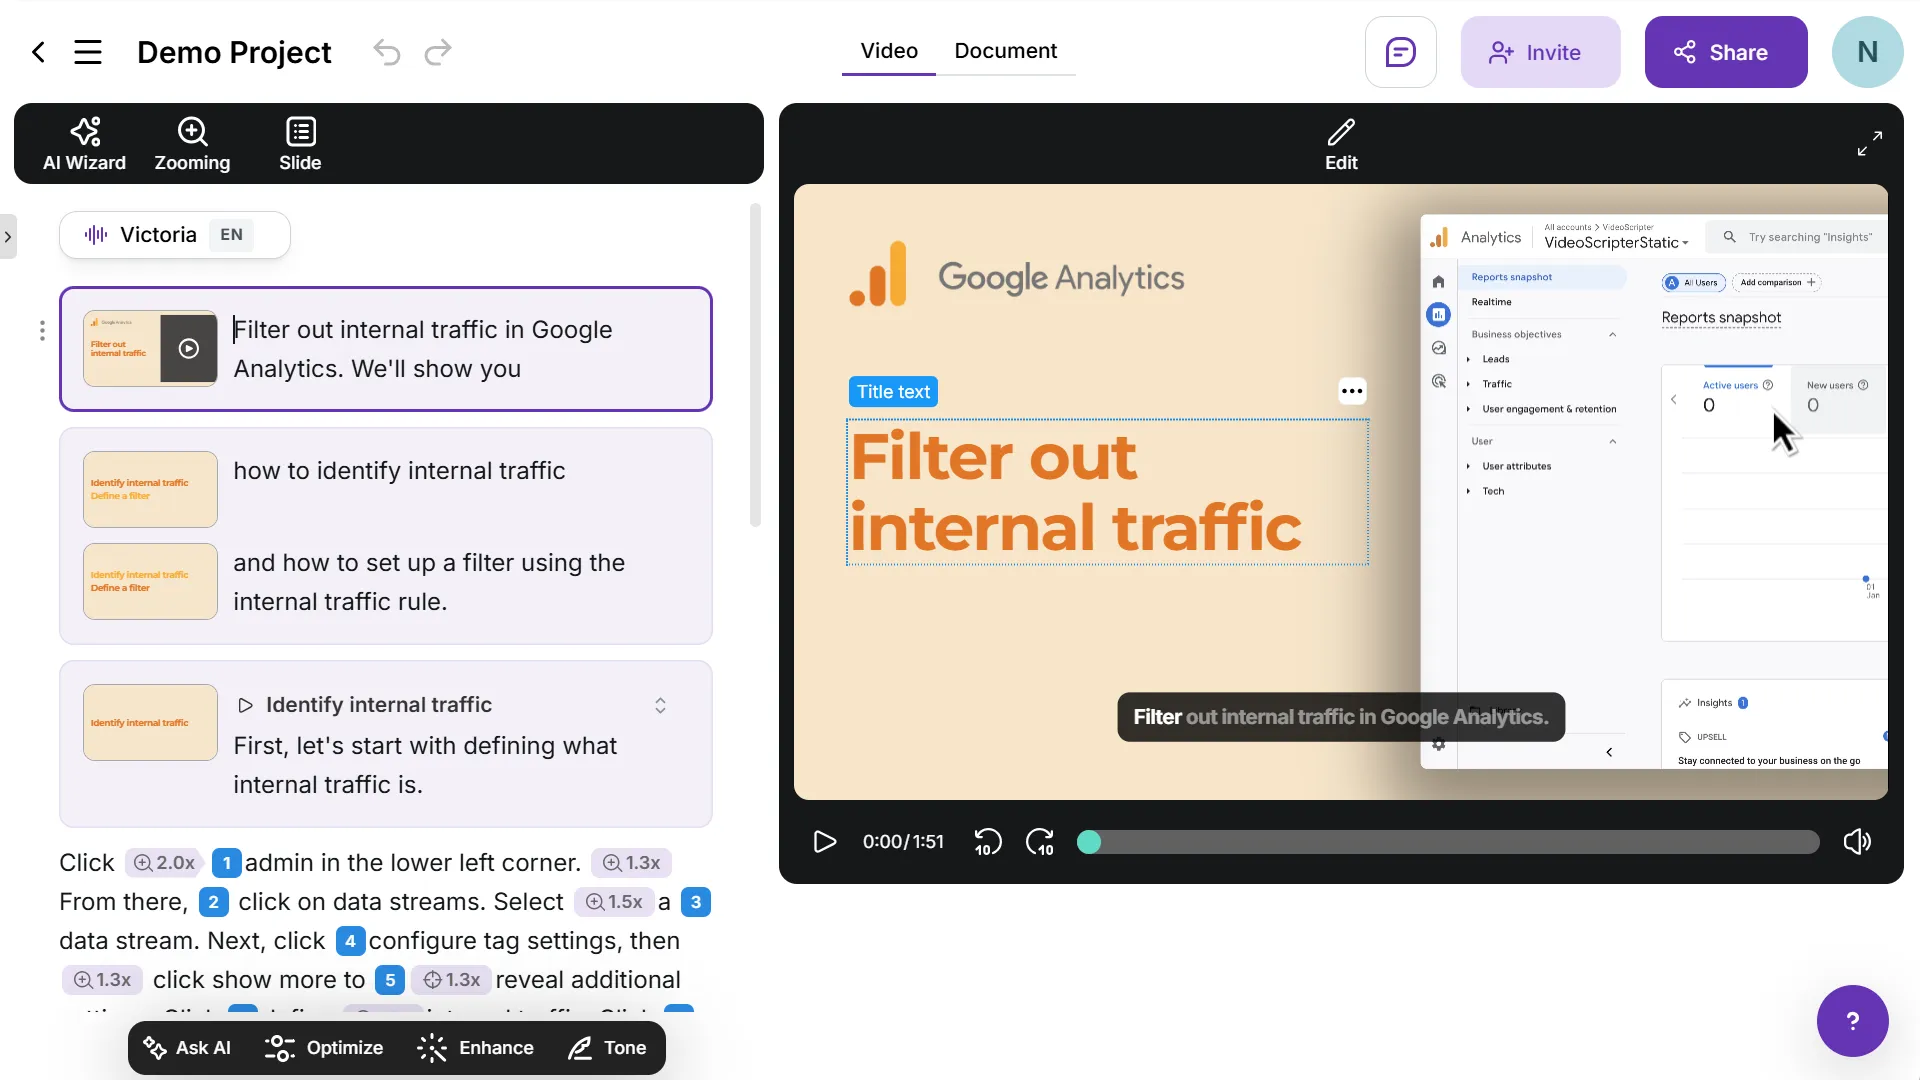Open the help question mark button

point(1852,1021)
